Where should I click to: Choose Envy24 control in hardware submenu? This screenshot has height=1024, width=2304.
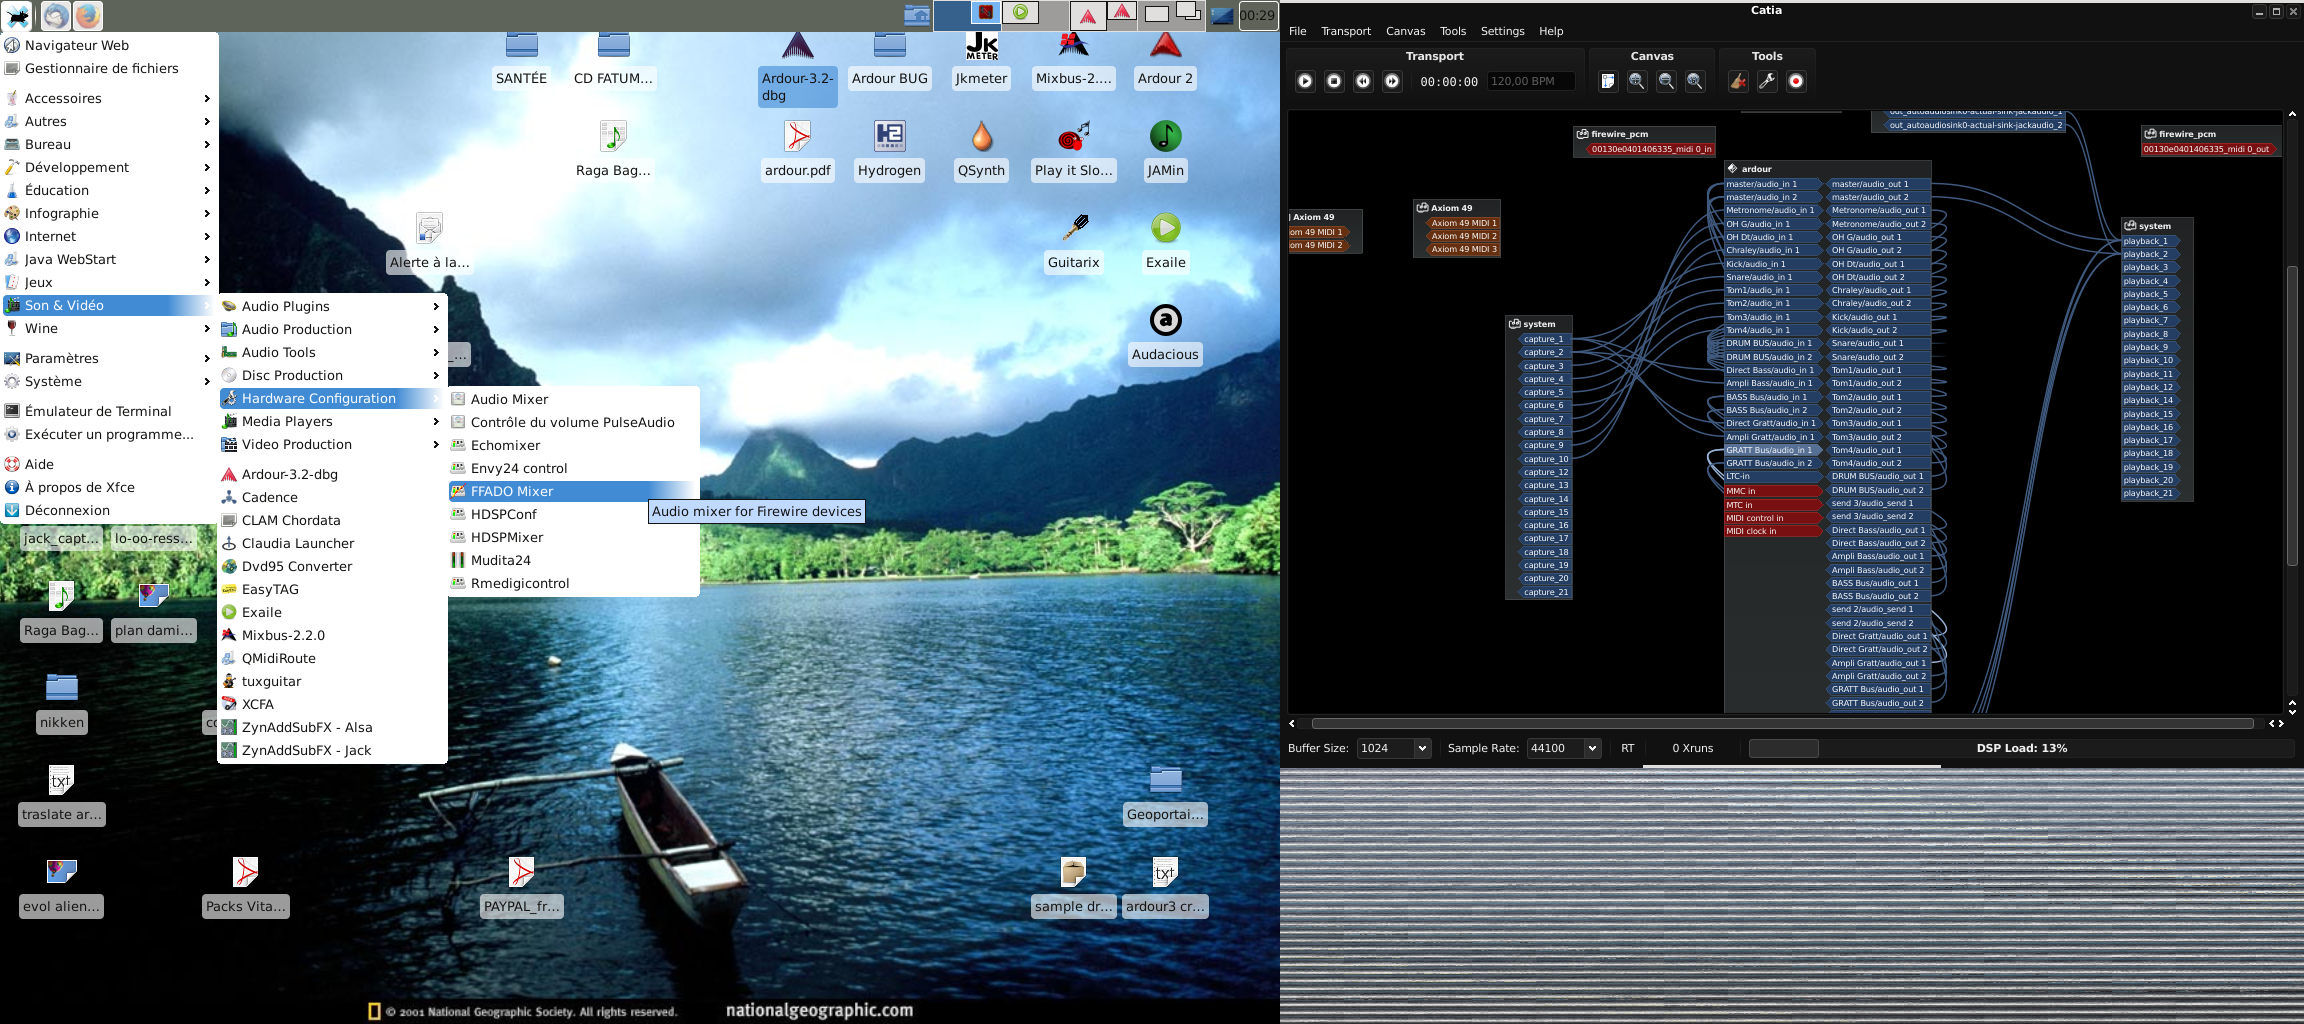(x=573, y=468)
